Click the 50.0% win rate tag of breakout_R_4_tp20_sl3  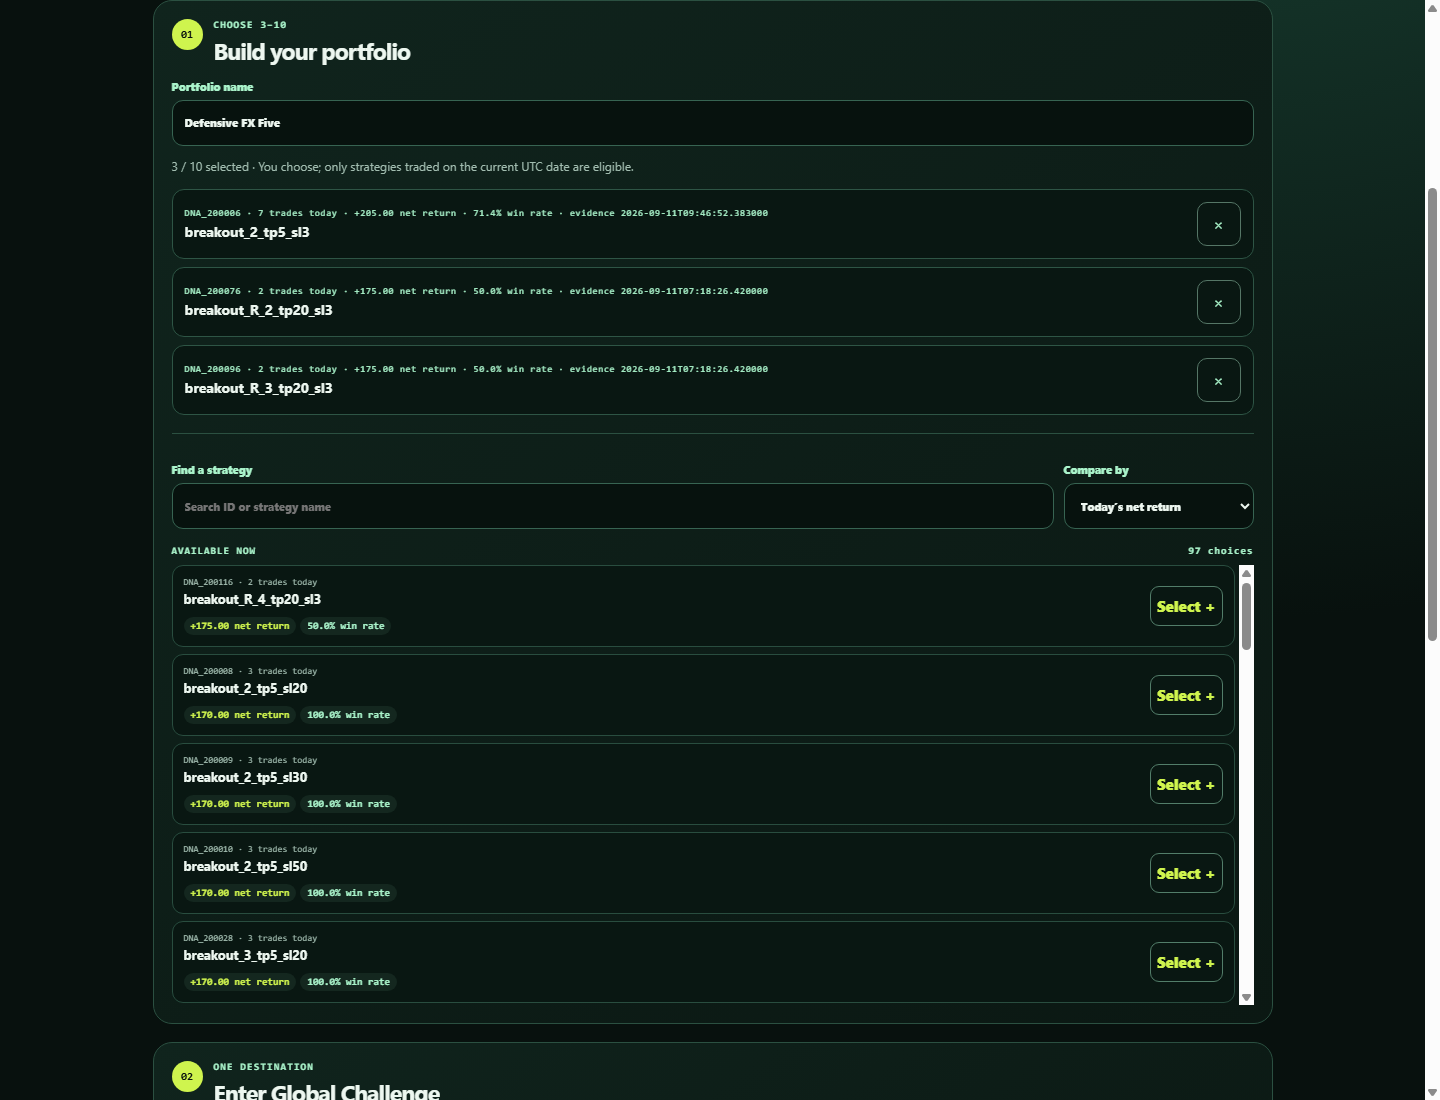coord(346,626)
